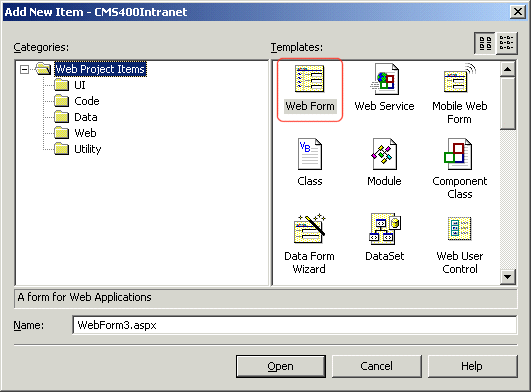Cancel the Add New Item dialog
This screenshot has height=392, width=531.
point(377,366)
